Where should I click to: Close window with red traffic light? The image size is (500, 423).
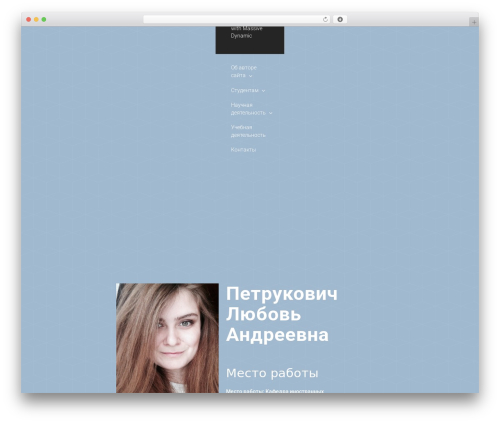coord(29,20)
